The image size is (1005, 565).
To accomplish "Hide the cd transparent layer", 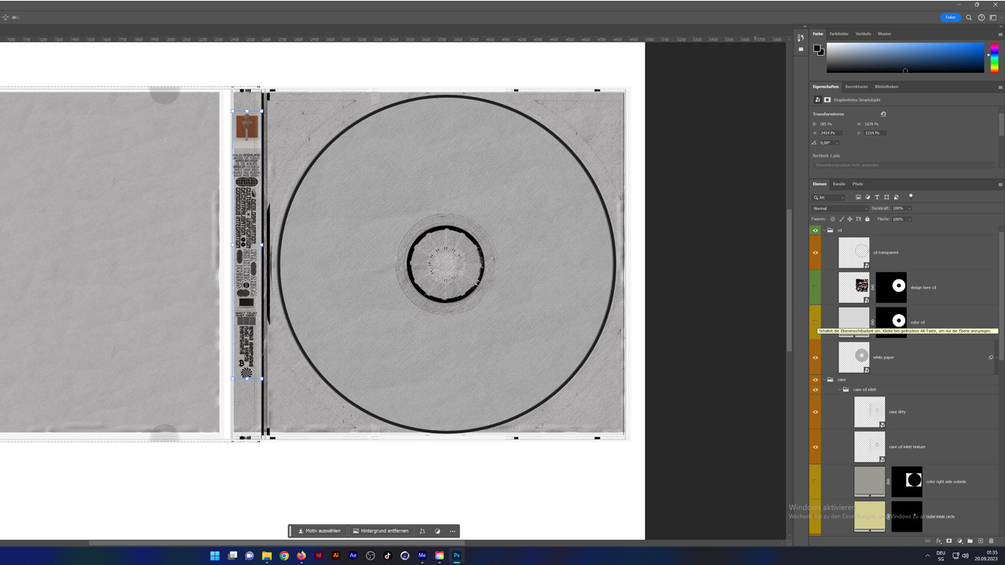I will [x=815, y=252].
